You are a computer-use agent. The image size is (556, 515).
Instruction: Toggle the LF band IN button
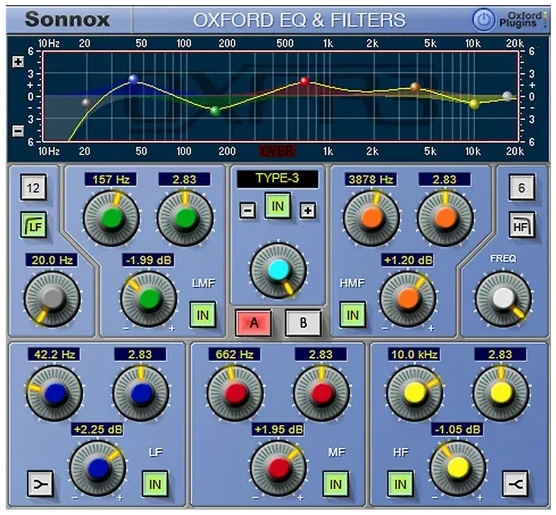click(155, 484)
